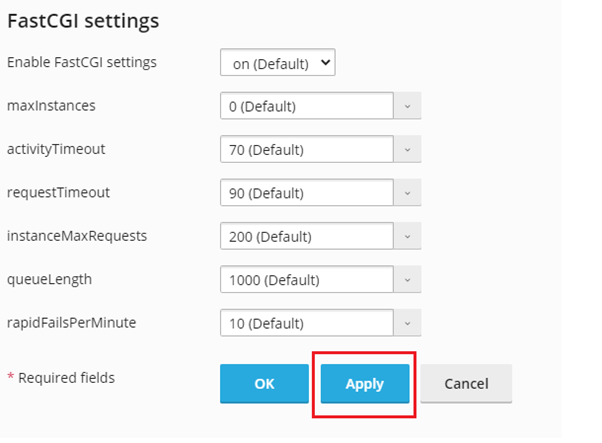Click the FastCGI settings heading
Image resolution: width=602 pixels, height=443 pixels.
pos(83,20)
